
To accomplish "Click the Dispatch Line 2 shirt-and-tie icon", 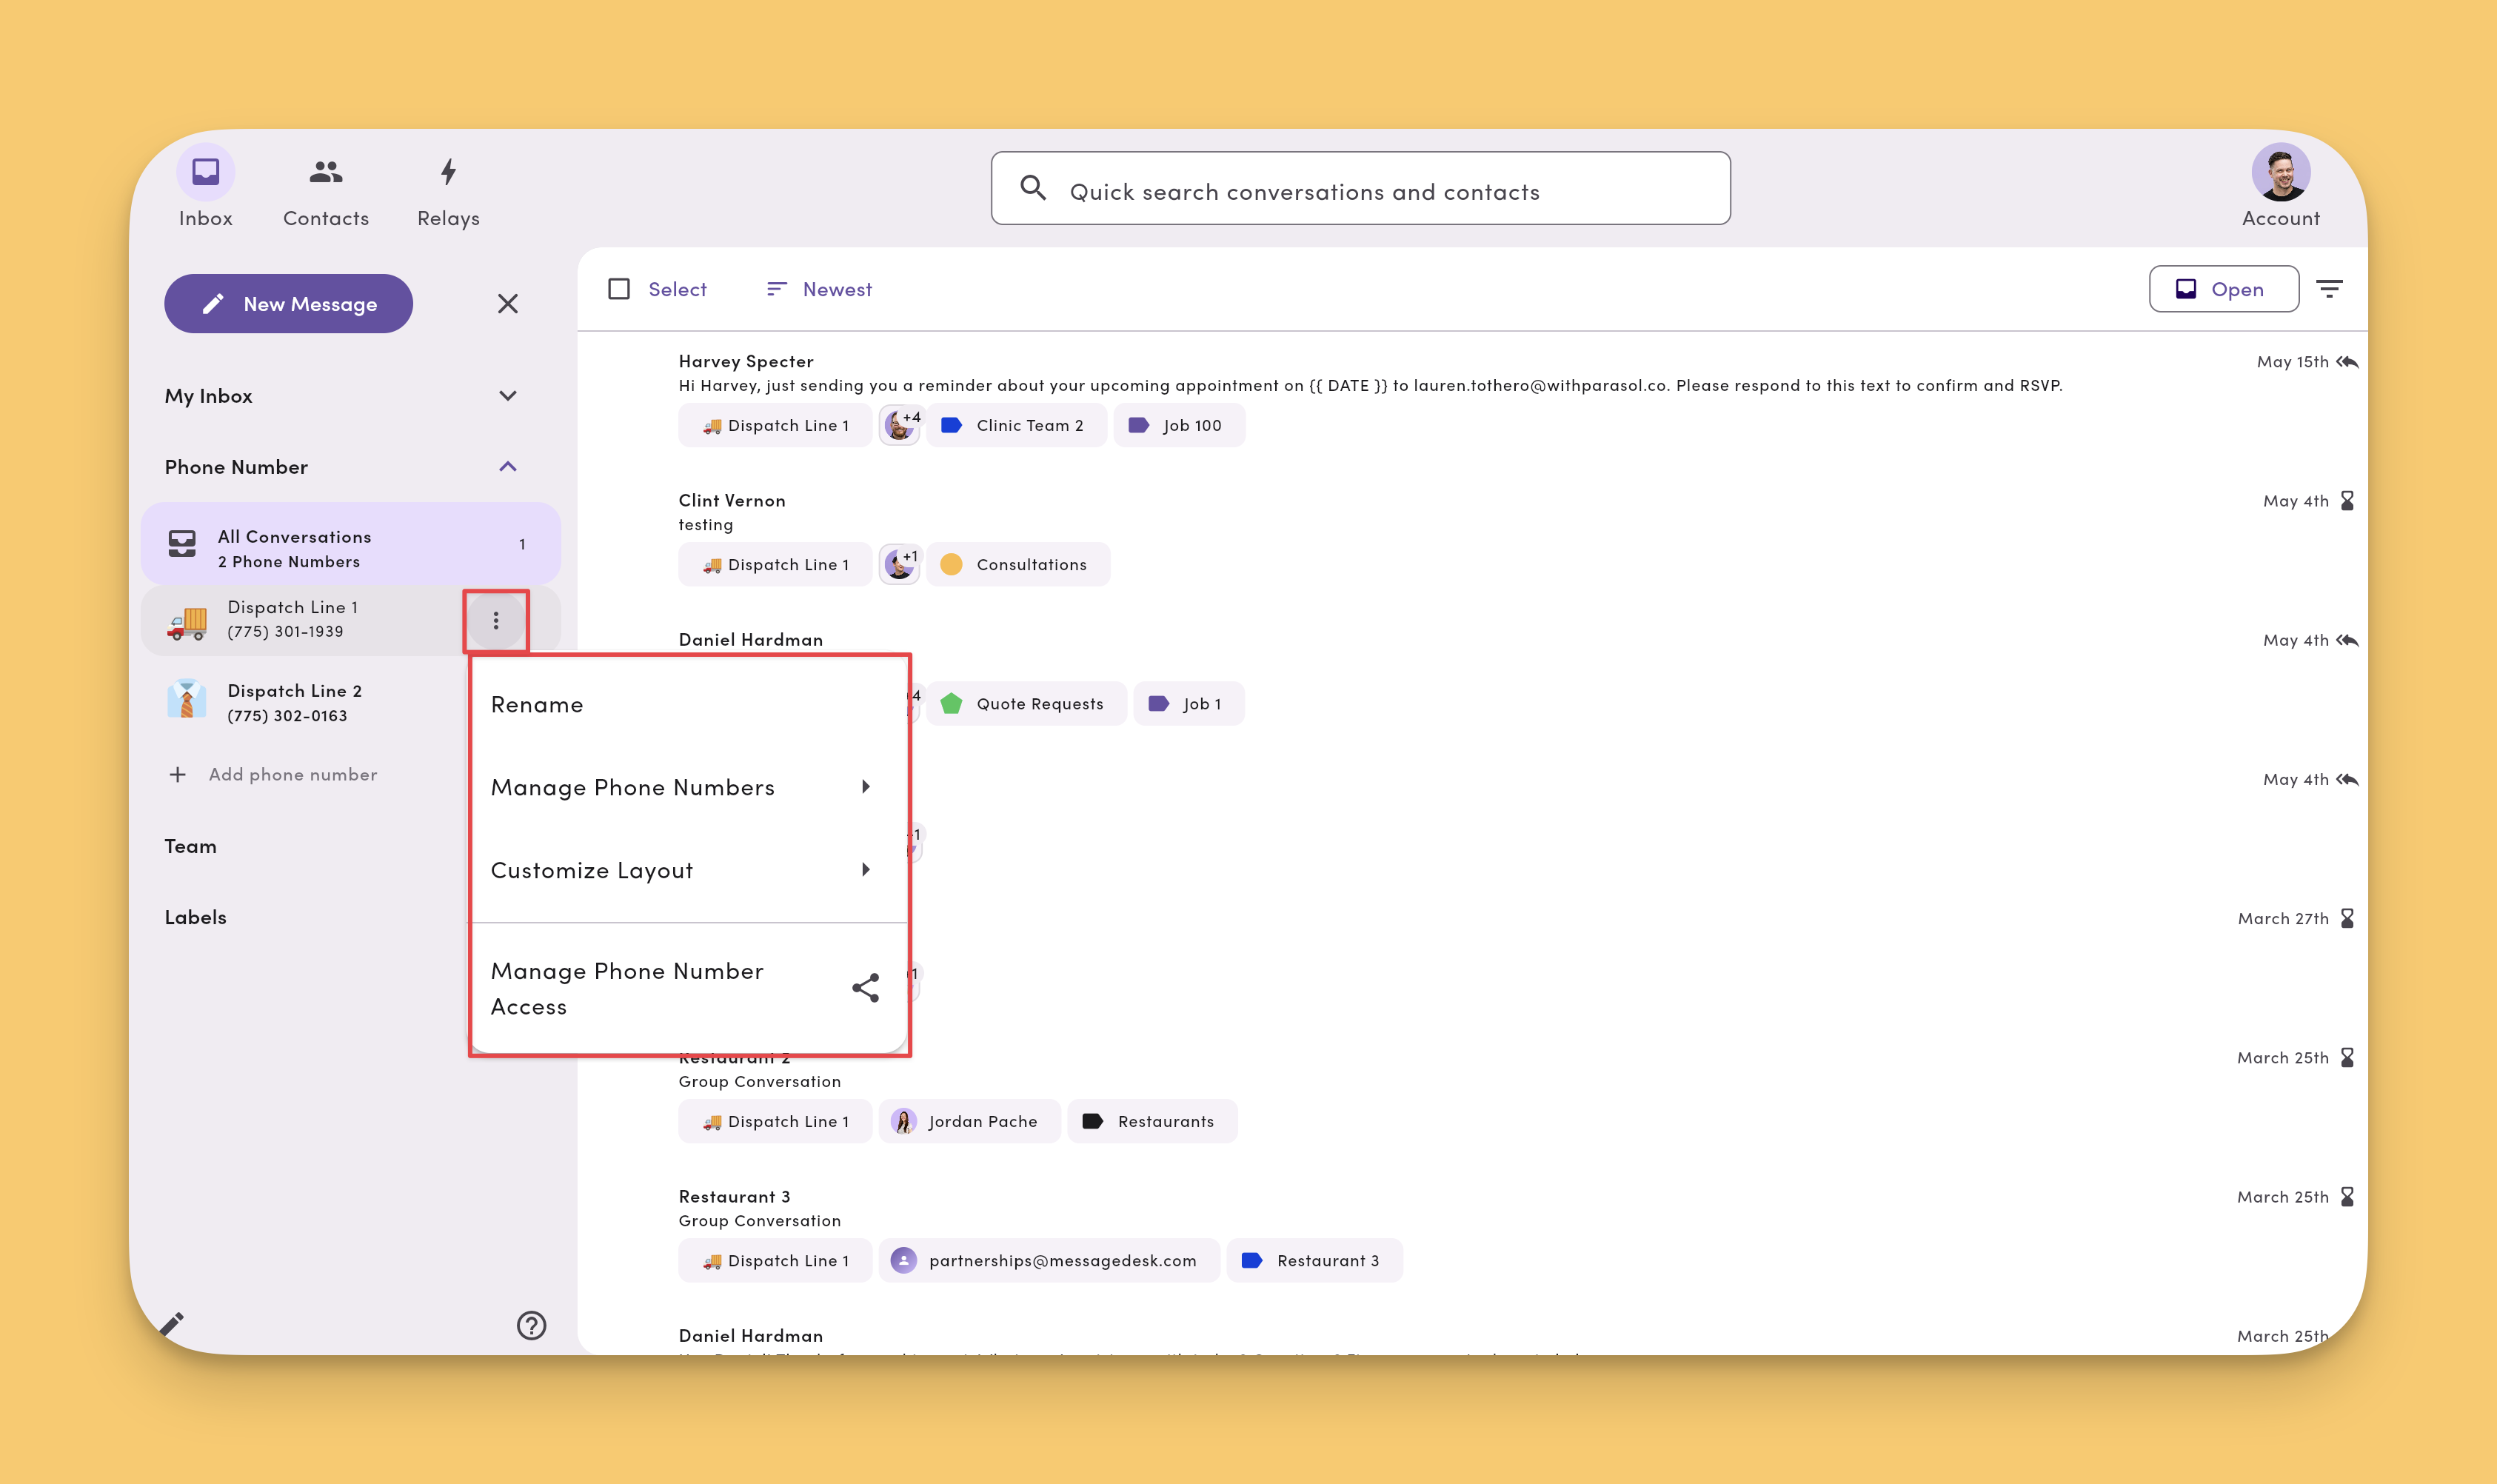I will pos(187,699).
